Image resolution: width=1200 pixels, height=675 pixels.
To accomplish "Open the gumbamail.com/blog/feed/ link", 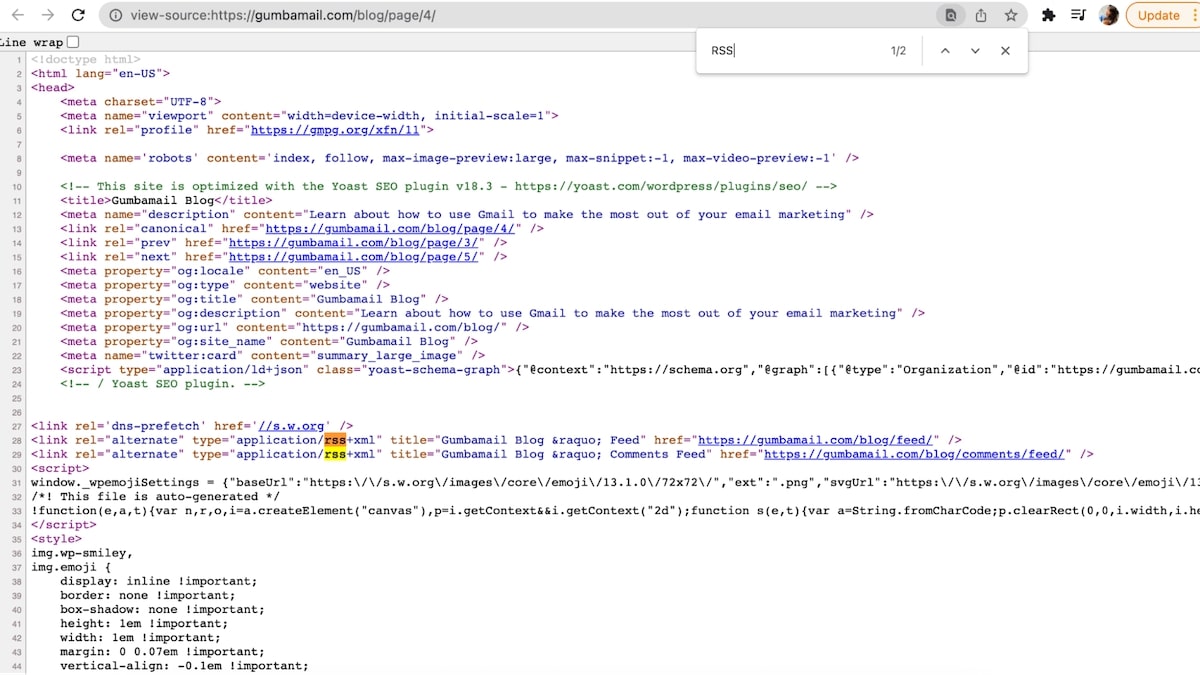I will coord(817,440).
